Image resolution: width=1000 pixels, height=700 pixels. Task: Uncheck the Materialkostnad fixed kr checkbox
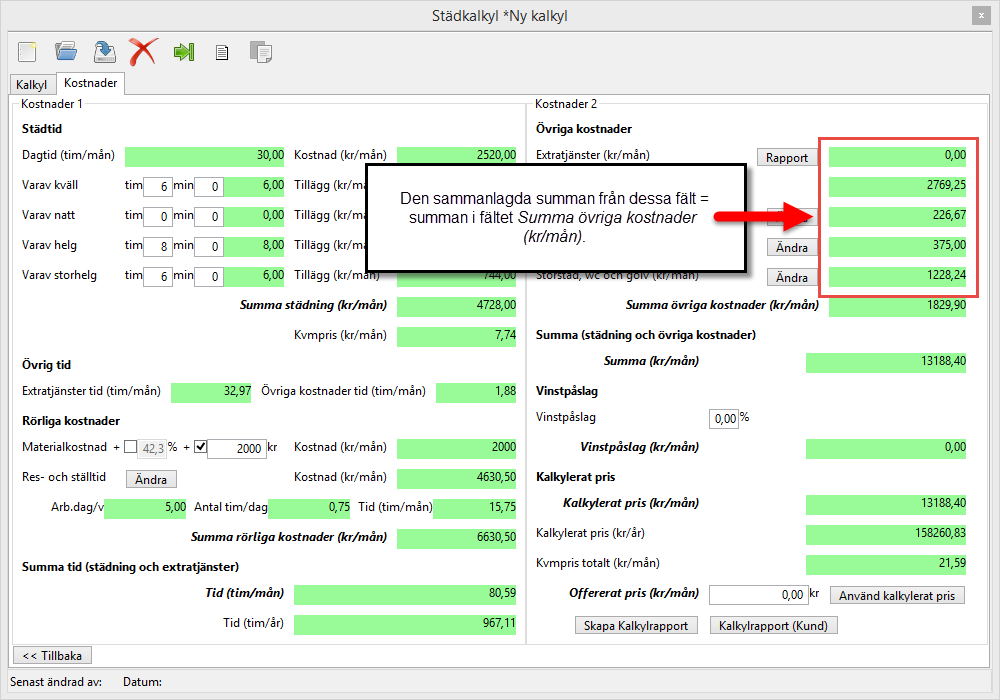point(200,448)
